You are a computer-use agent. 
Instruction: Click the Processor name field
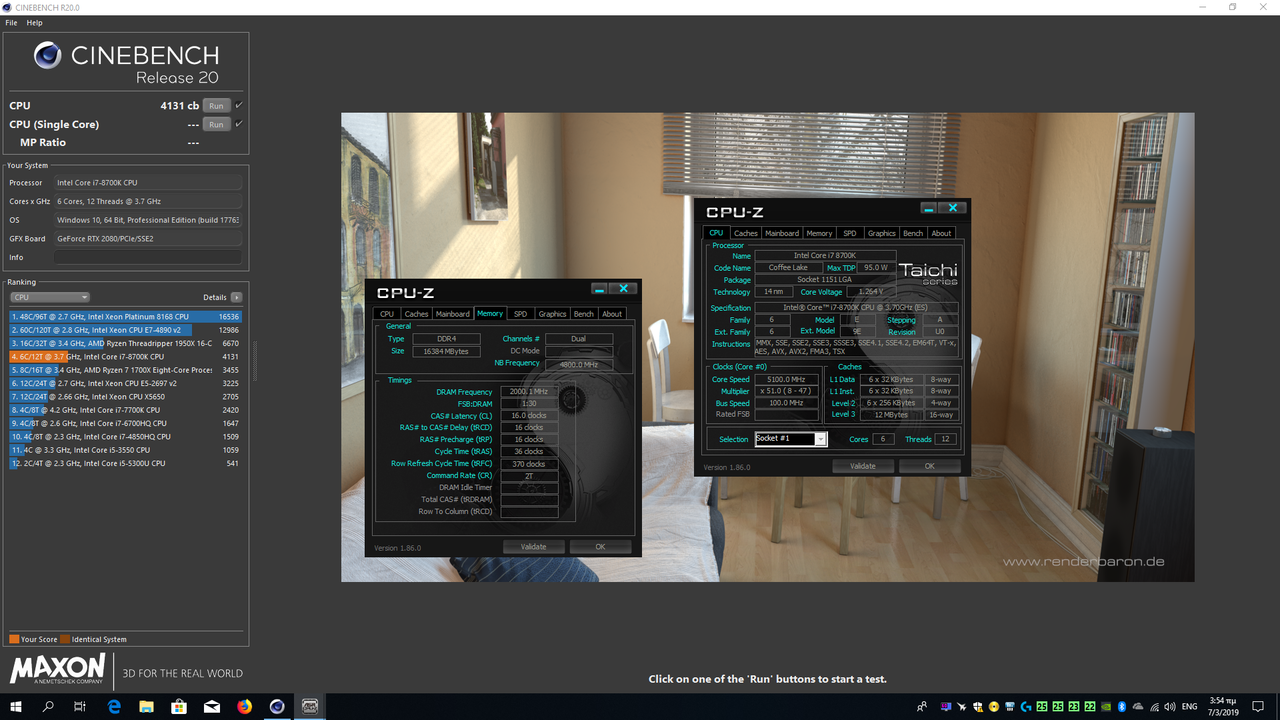(147, 183)
